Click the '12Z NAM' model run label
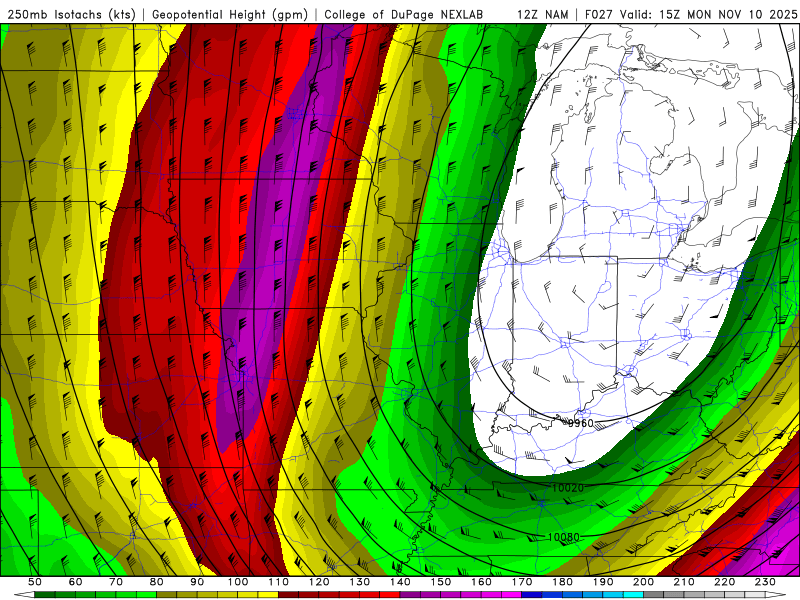This screenshot has width=800, height=600. pos(543,14)
